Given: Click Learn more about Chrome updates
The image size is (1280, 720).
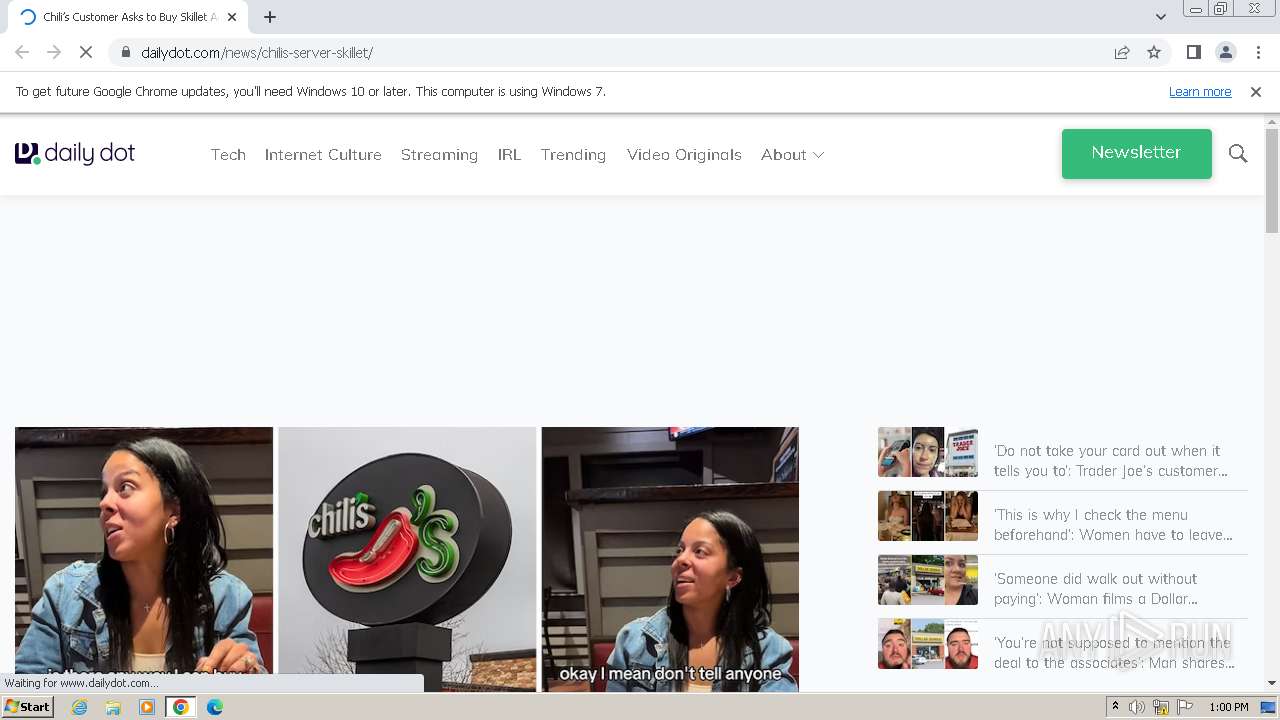Looking at the screenshot, I should tap(1200, 91).
